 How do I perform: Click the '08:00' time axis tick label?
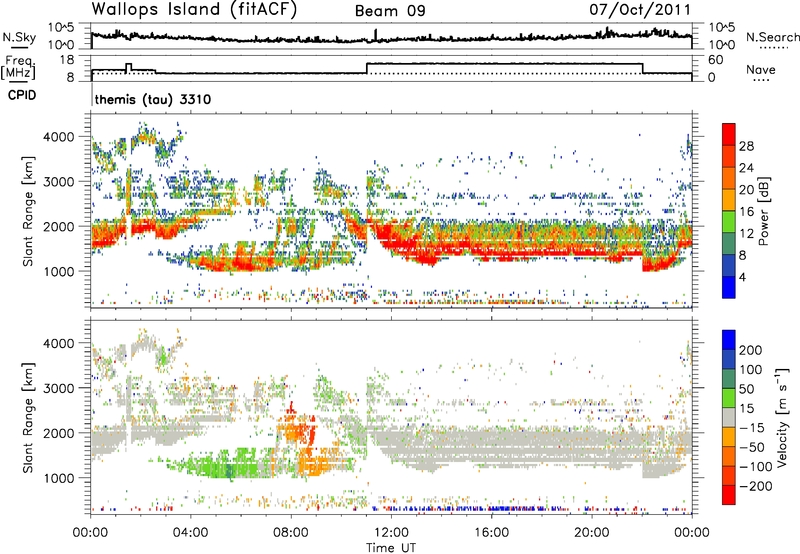click(290, 533)
